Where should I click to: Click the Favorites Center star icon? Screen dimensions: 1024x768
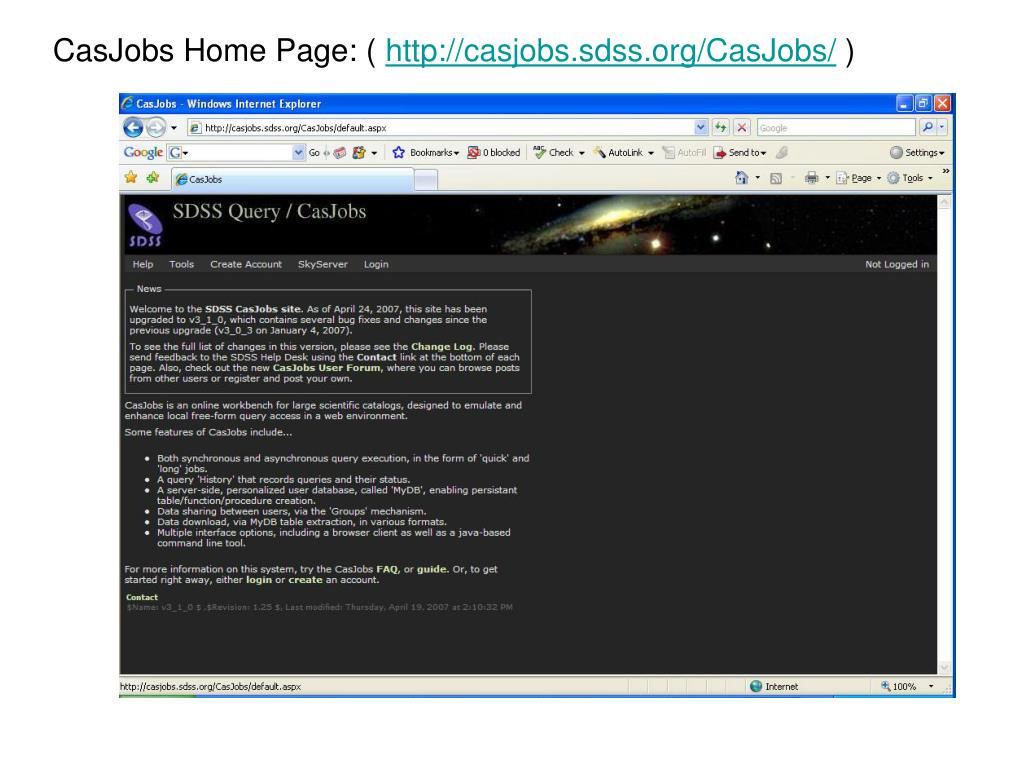click(131, 178)
